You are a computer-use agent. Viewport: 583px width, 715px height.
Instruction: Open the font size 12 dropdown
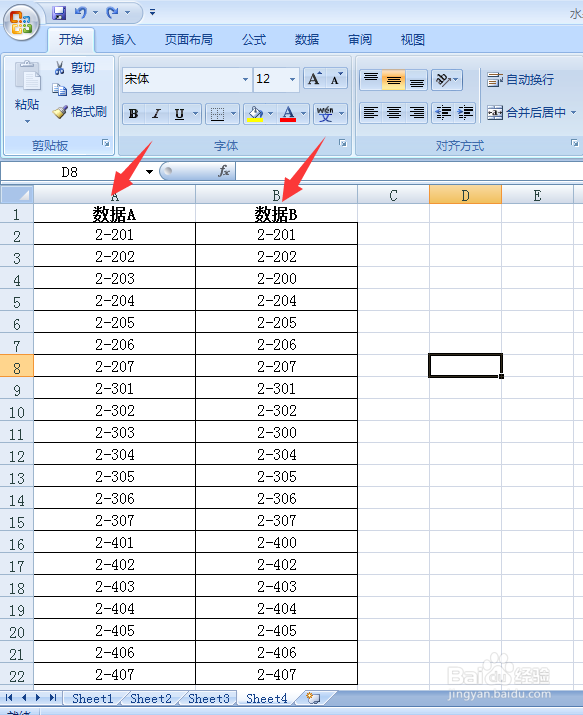[x=293, y=79]
